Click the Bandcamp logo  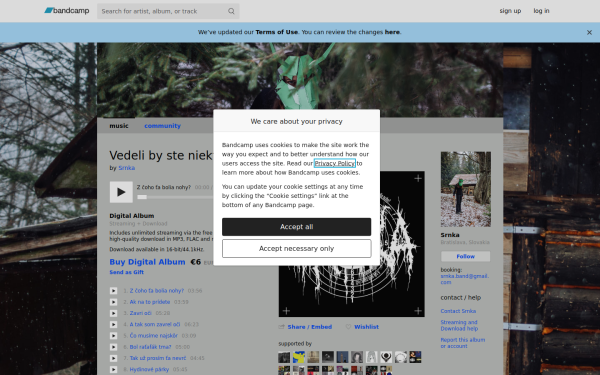[x=67, y=11]
